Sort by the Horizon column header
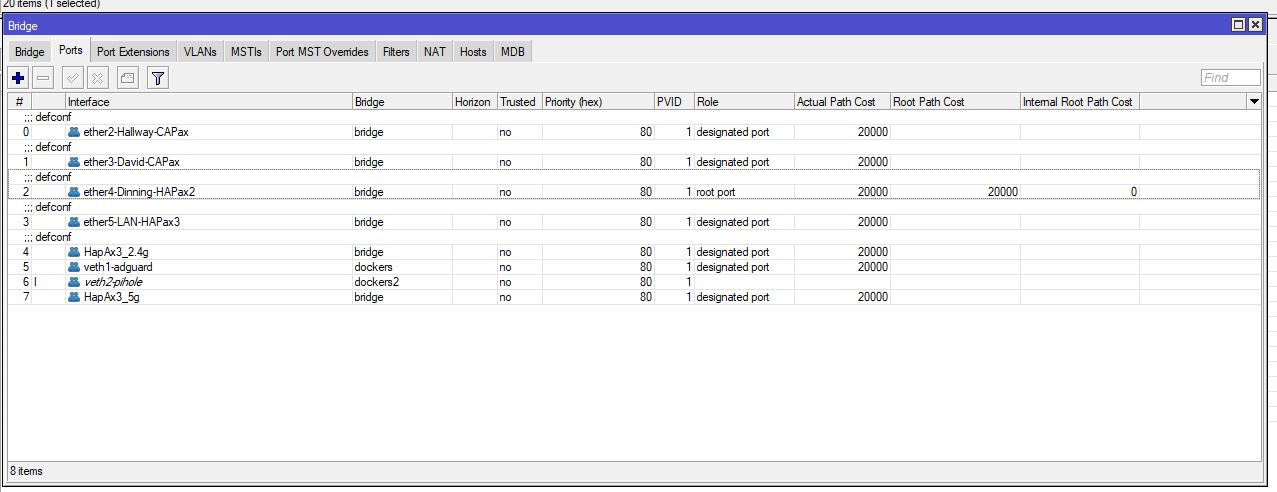Screen dimensions: 1277x492 click(474, 102)
